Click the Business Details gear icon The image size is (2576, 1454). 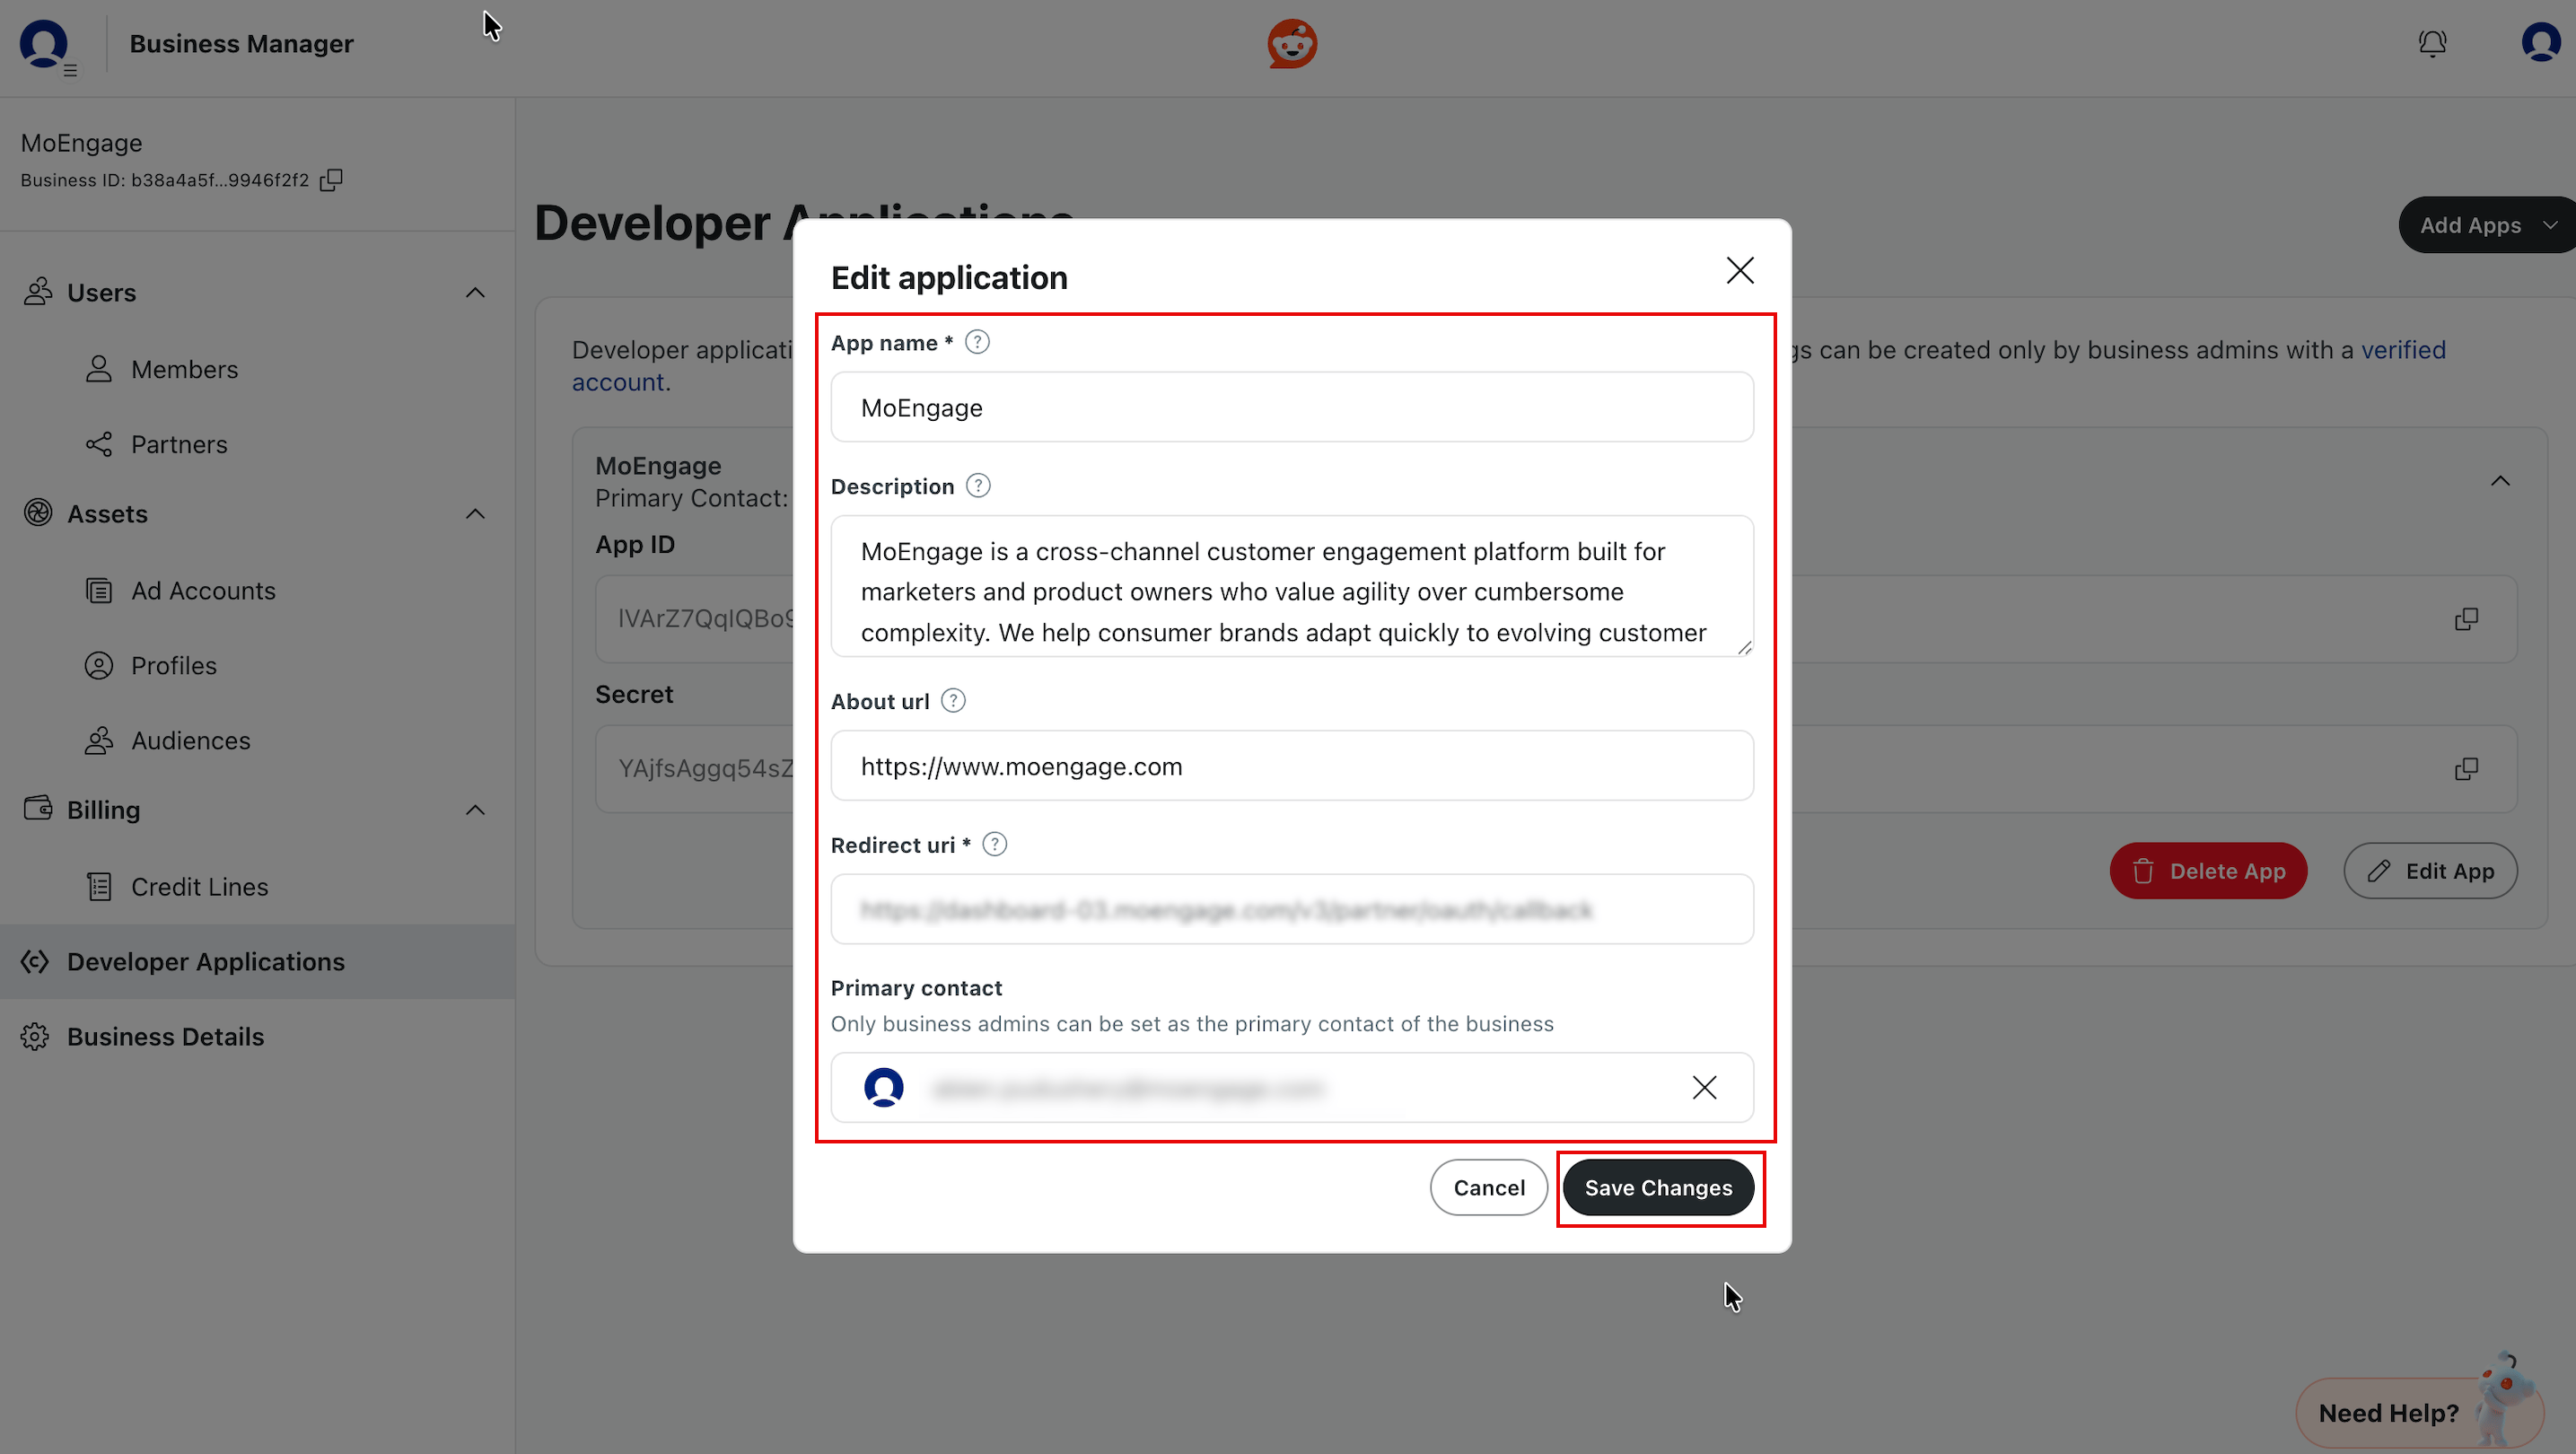35,1037
